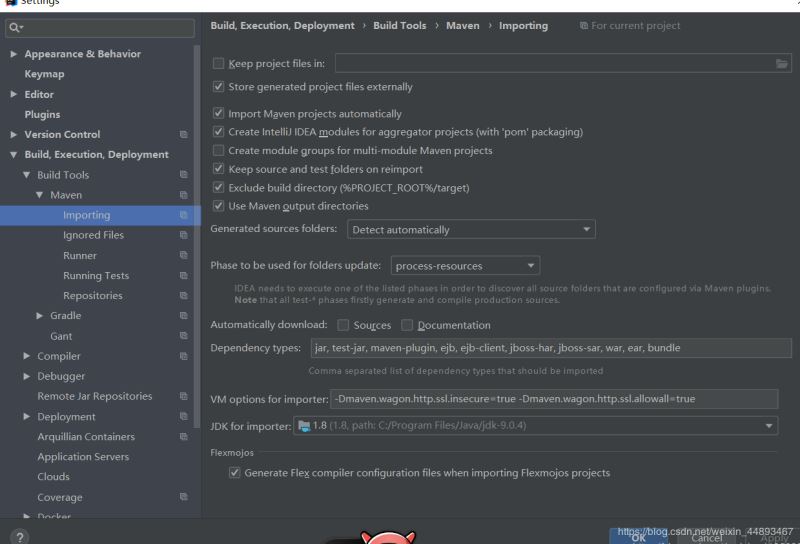
Task: Select Running Tests under Maven
Action: (x=96, y=276)
